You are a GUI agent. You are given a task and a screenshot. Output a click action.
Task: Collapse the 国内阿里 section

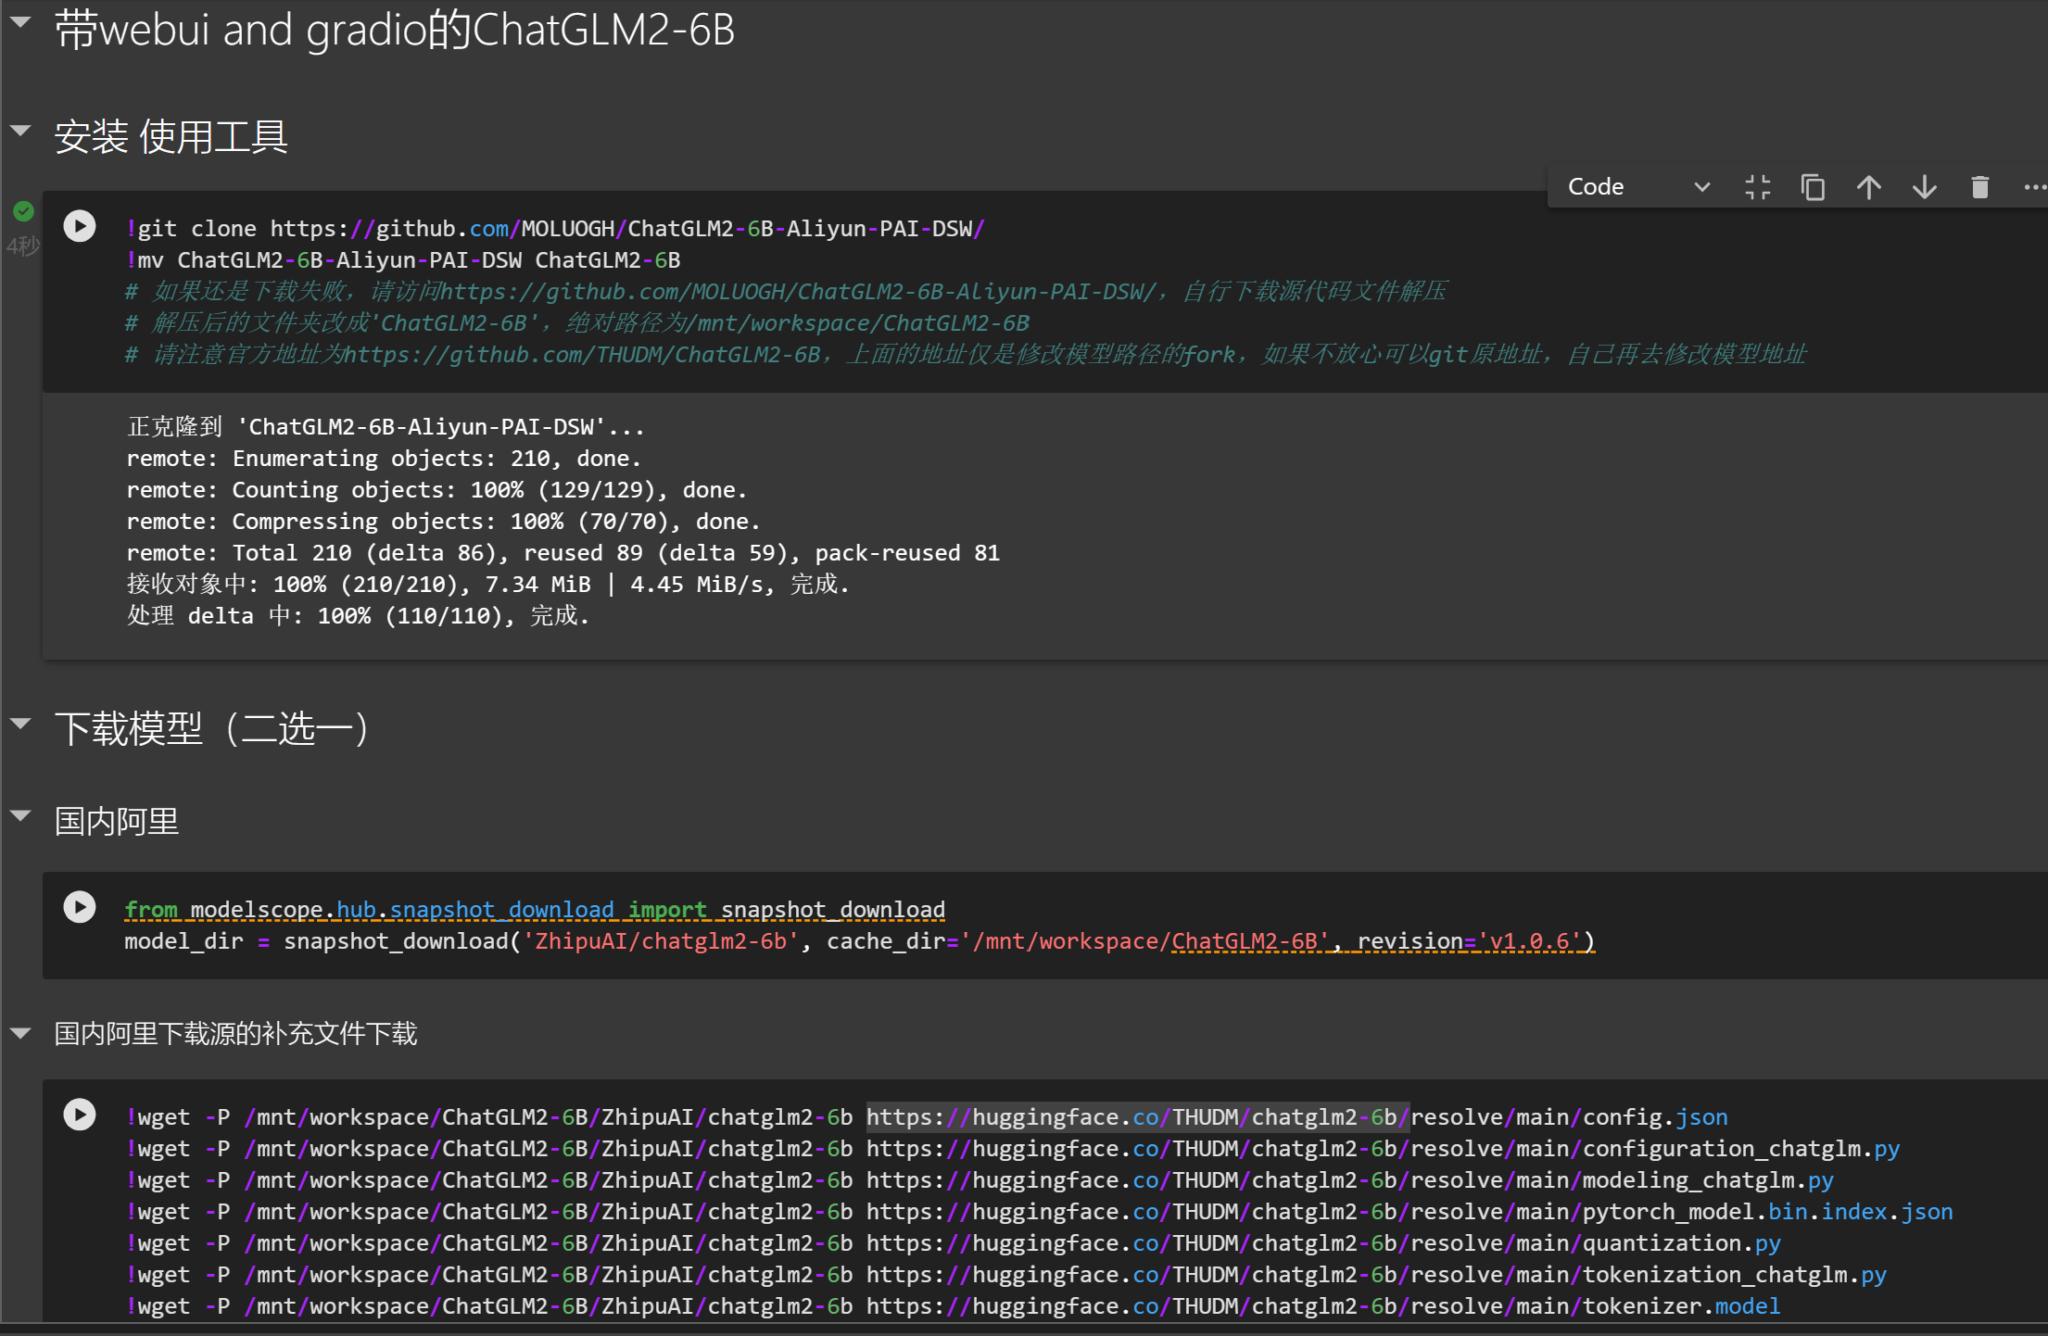21,816
